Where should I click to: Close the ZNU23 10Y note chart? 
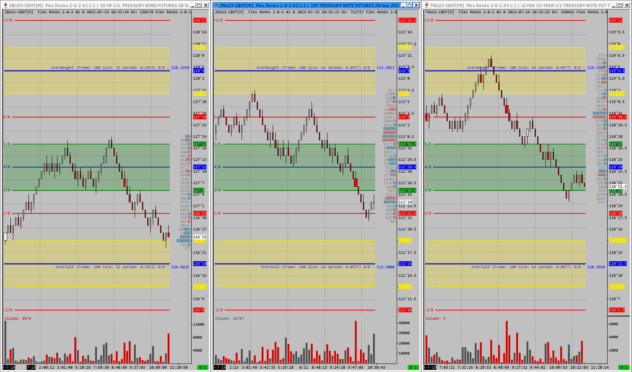416,5
